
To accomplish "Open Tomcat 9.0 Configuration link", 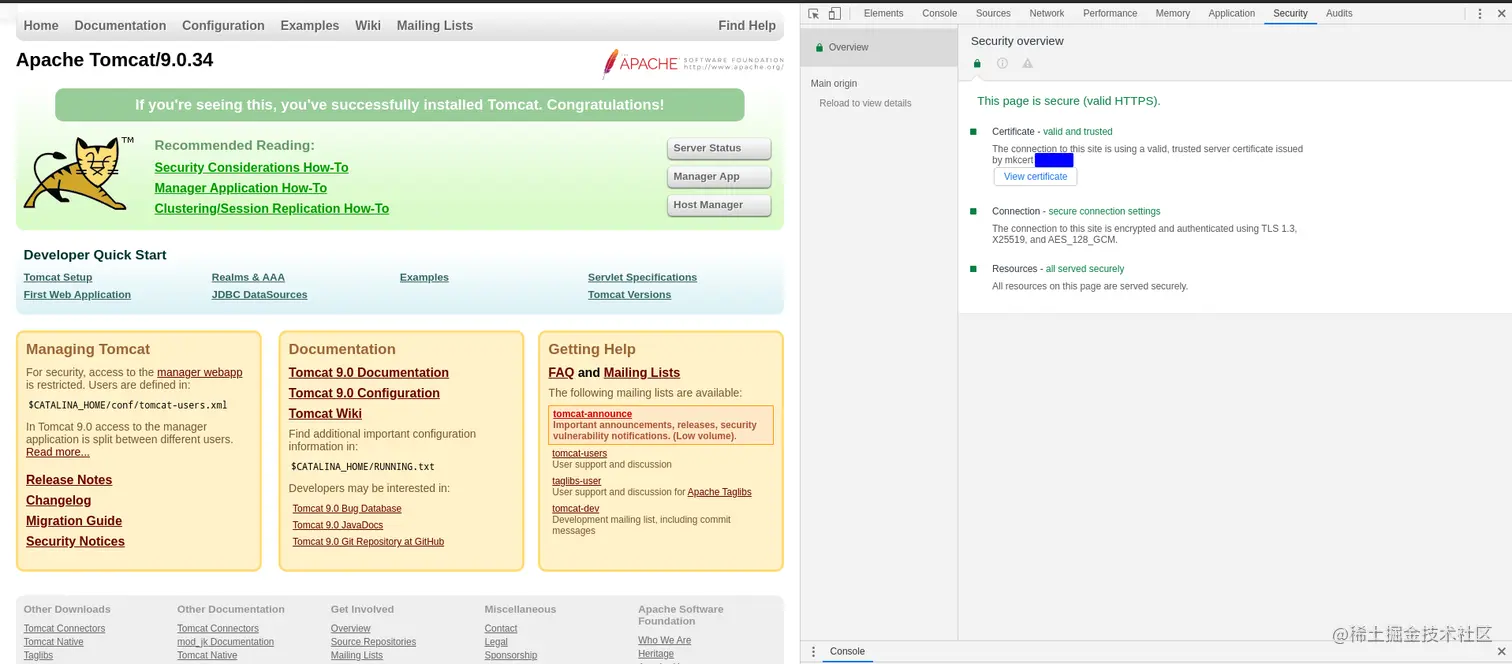I will click(364, 393).
